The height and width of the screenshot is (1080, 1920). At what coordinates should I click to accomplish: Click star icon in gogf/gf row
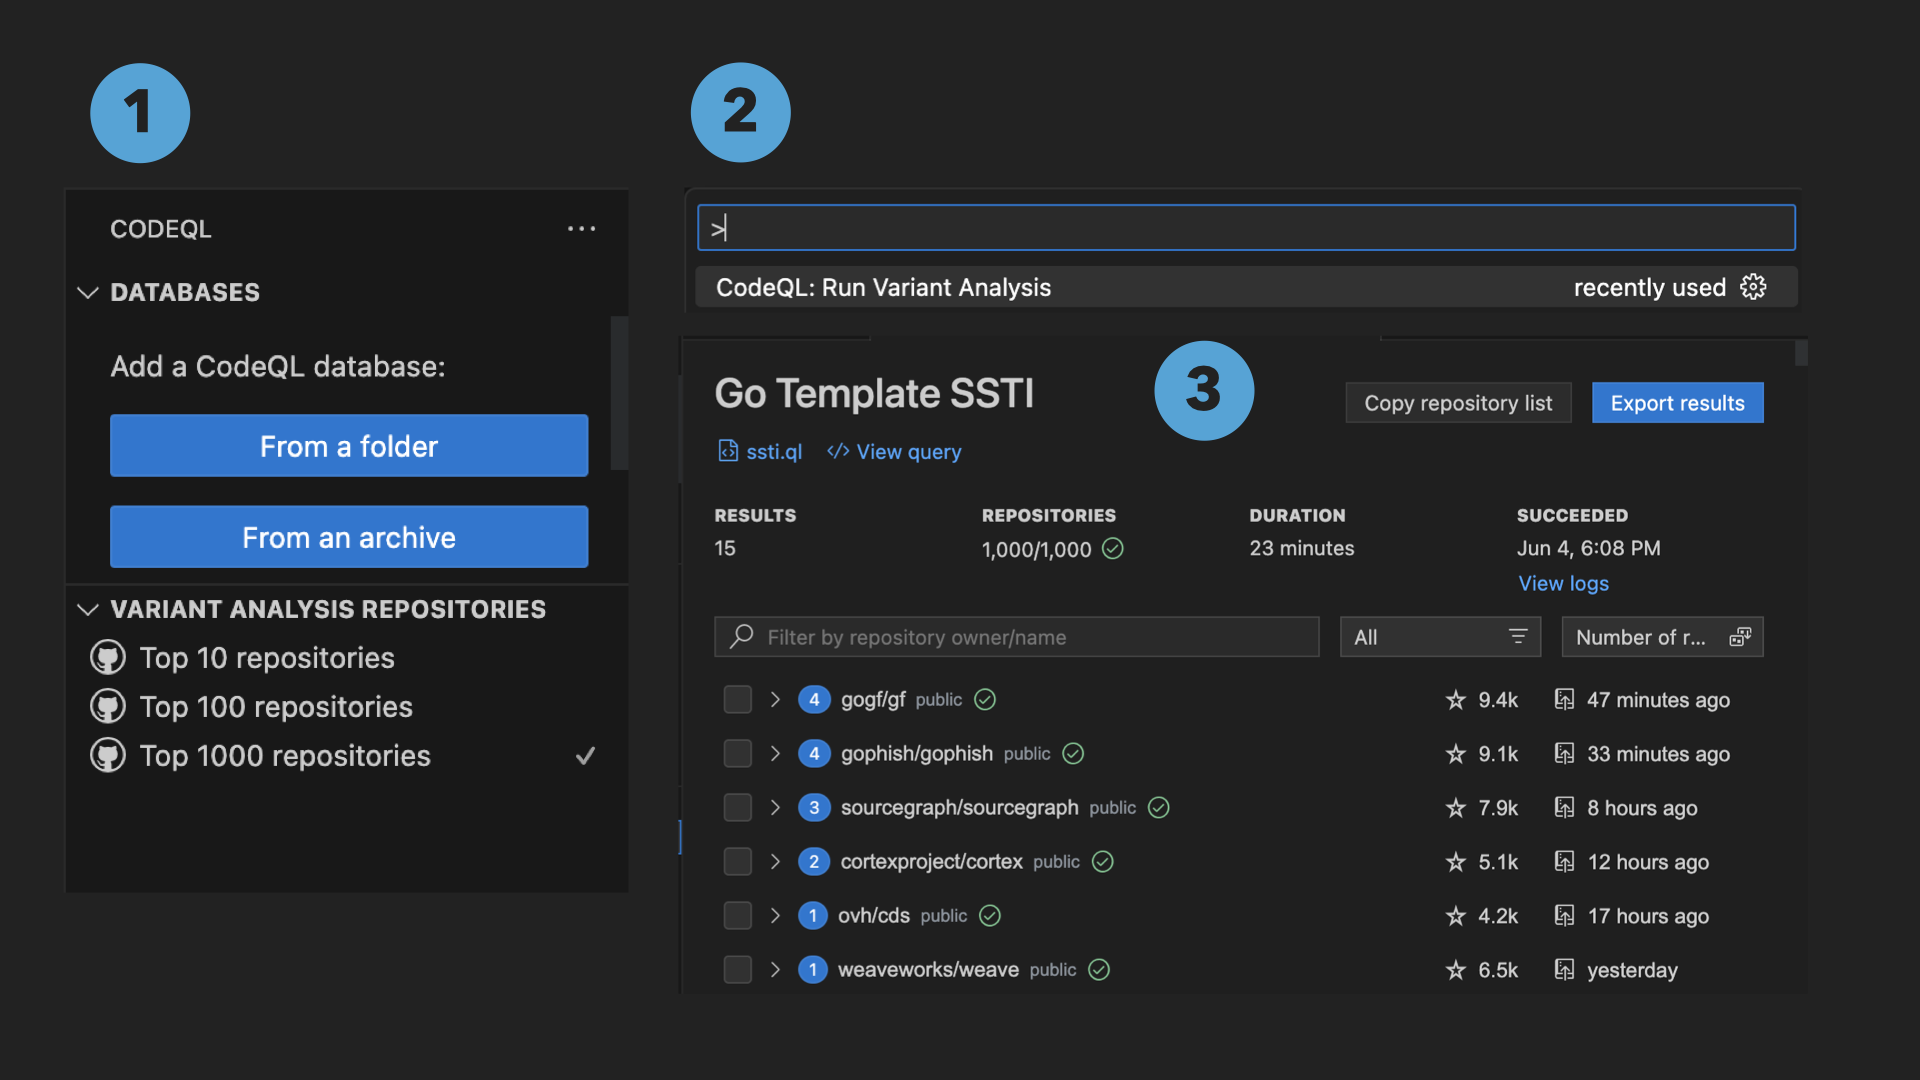click(1456, 700)
